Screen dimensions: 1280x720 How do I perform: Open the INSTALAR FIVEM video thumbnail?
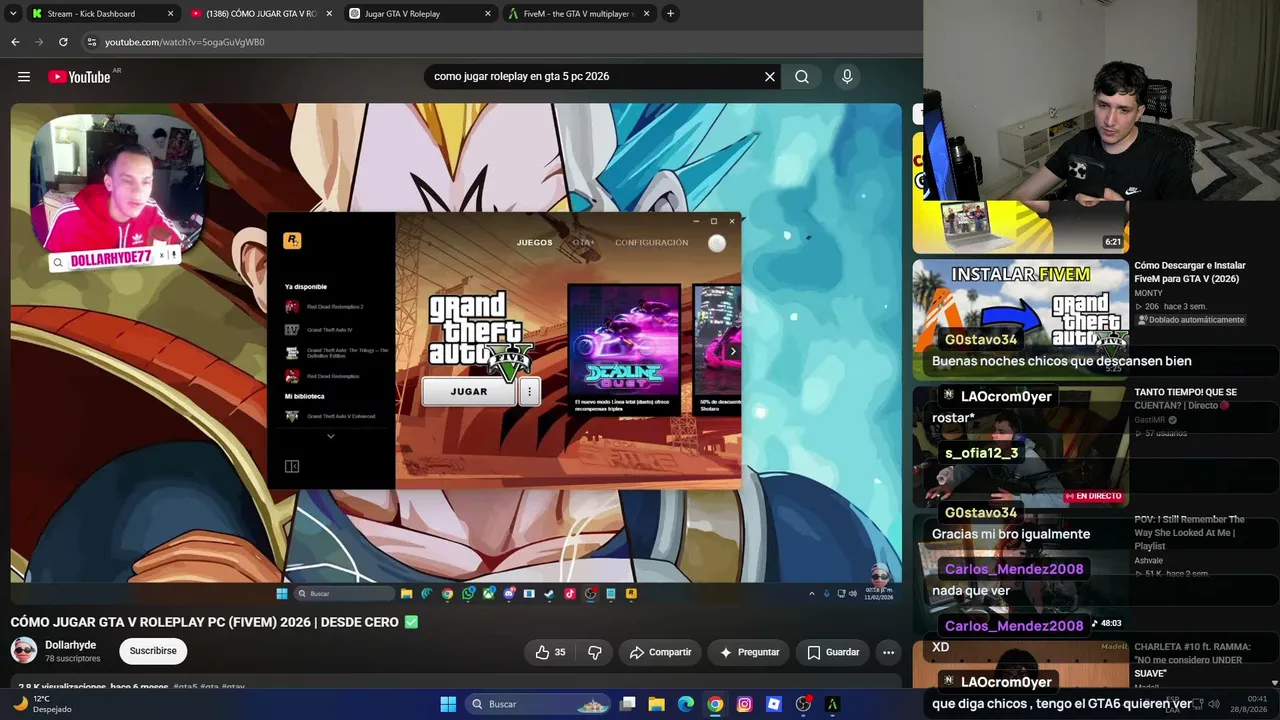(1021, 319)
